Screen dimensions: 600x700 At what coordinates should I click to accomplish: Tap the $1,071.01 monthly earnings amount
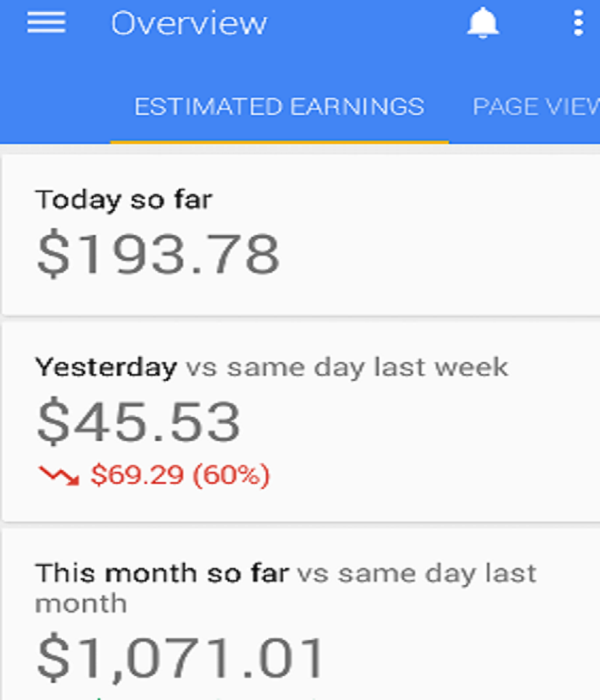181,659
